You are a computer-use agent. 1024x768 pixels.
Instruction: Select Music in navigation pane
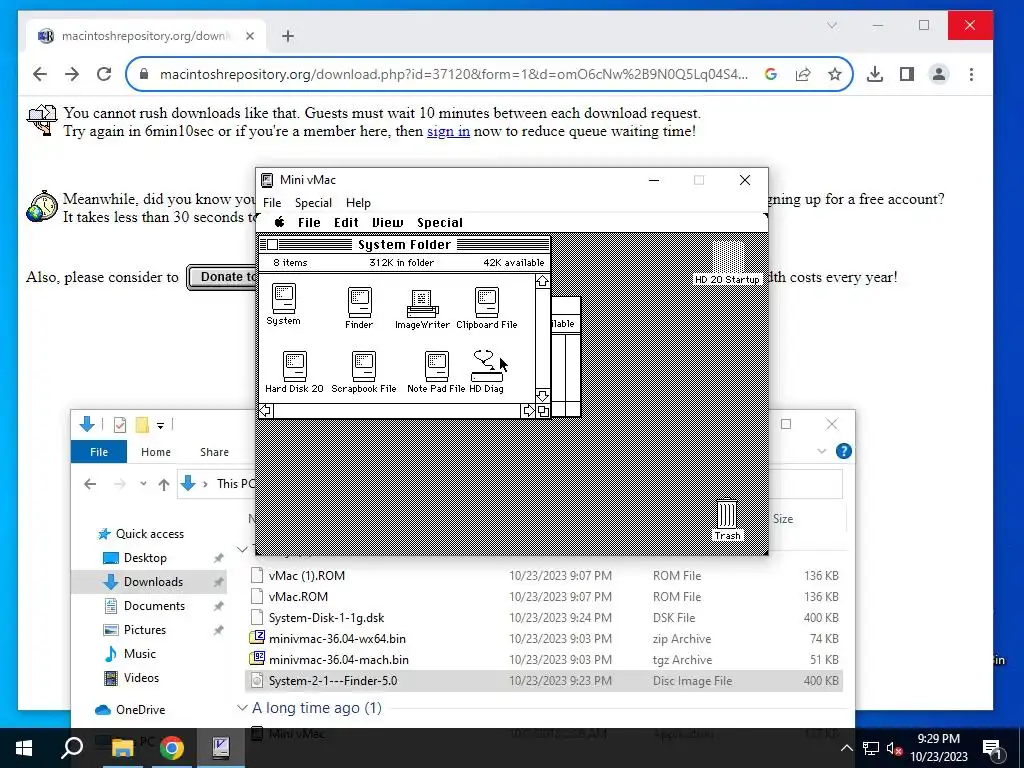click(140, 654)
